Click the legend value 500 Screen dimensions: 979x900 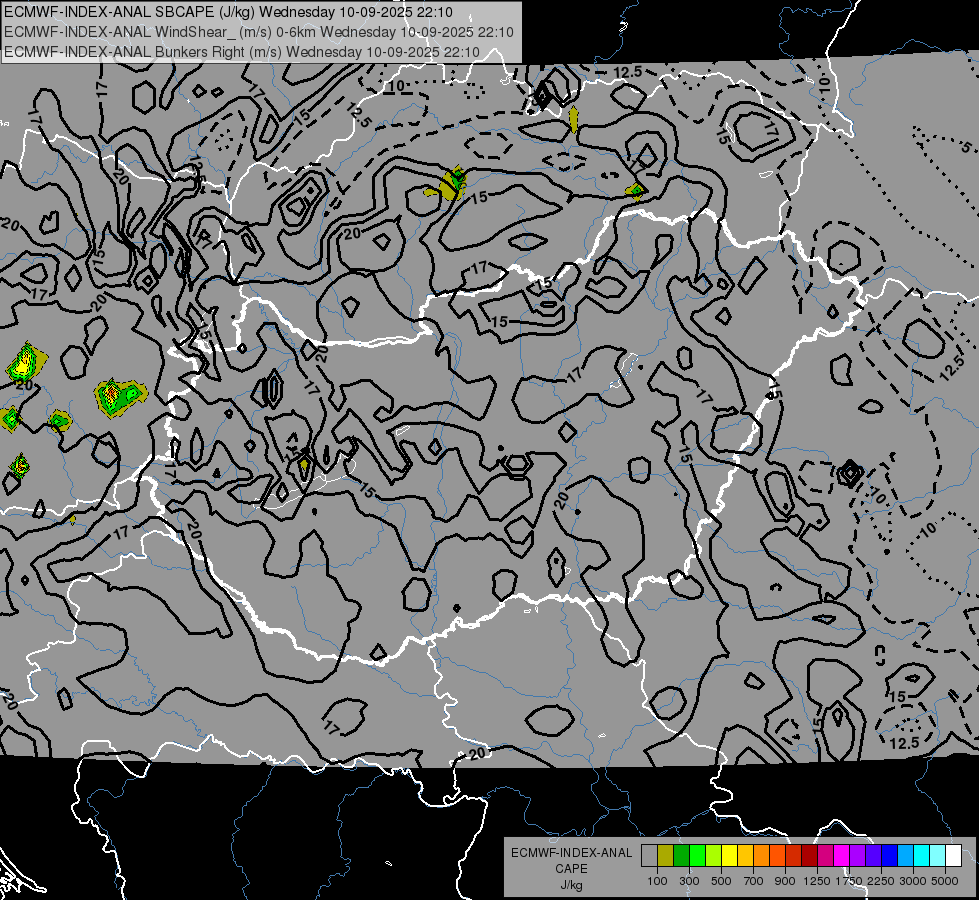coord(721,881)
